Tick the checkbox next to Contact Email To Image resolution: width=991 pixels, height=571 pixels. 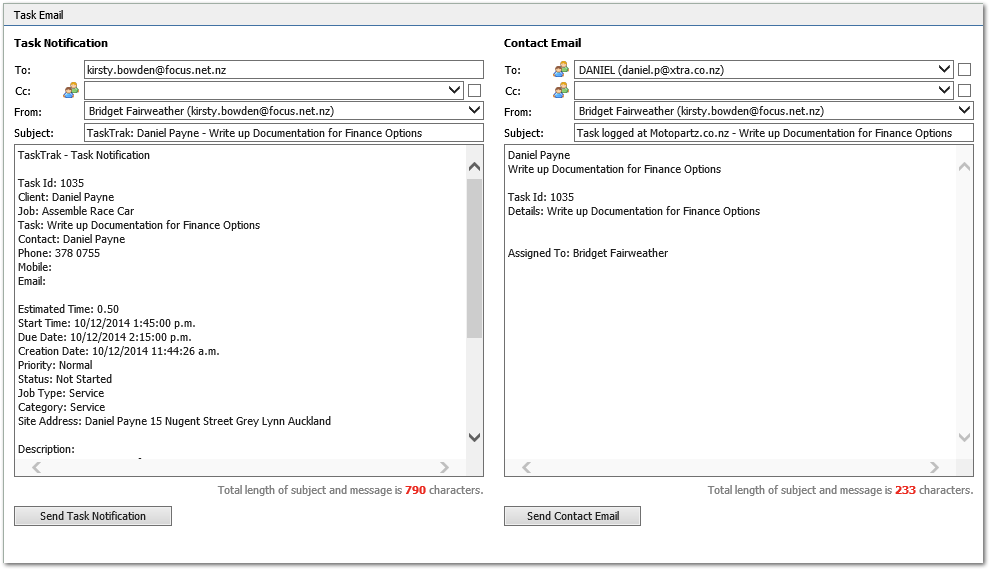tap(964, 70)
